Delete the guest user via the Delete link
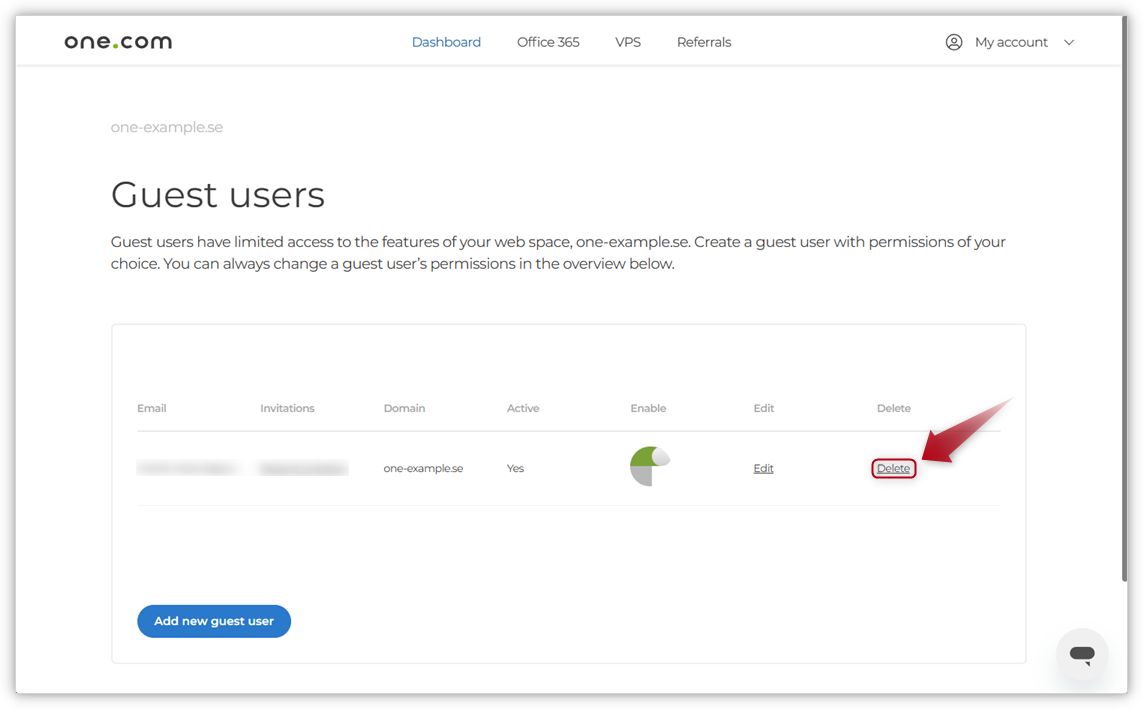The width and height of the screenshot is (1143, 709). coord(892,467)
